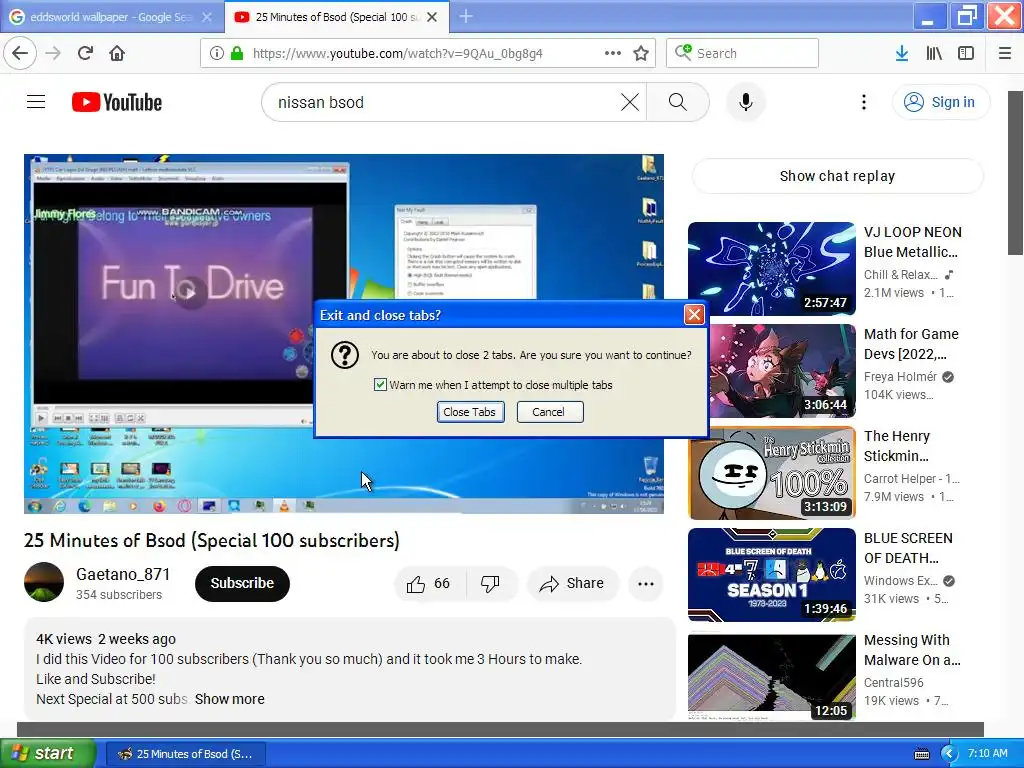Click the video title 25 Minutes of Bsod

pos(212,540)
